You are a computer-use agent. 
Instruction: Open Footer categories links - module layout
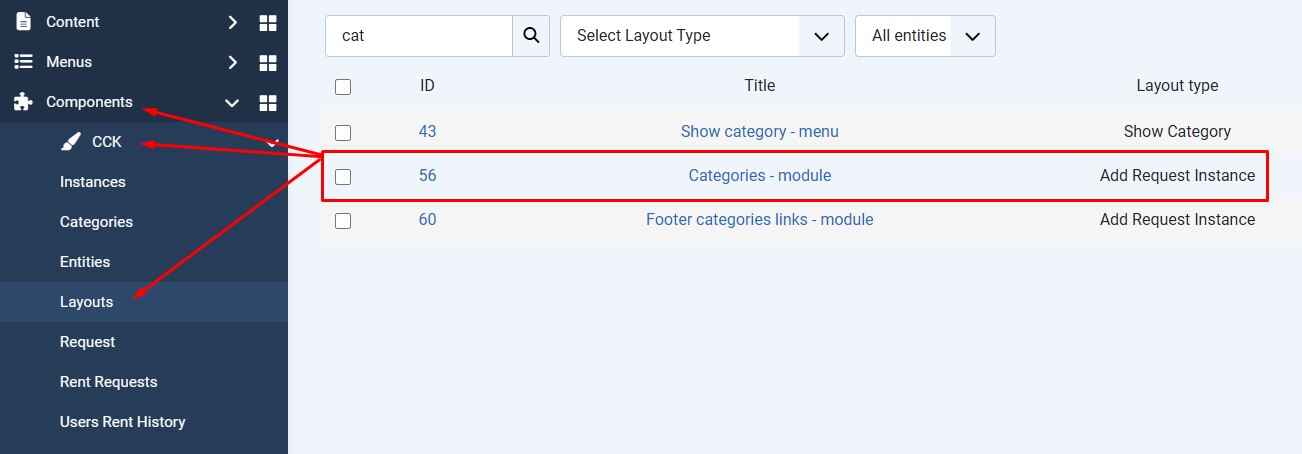coord(759,220)
